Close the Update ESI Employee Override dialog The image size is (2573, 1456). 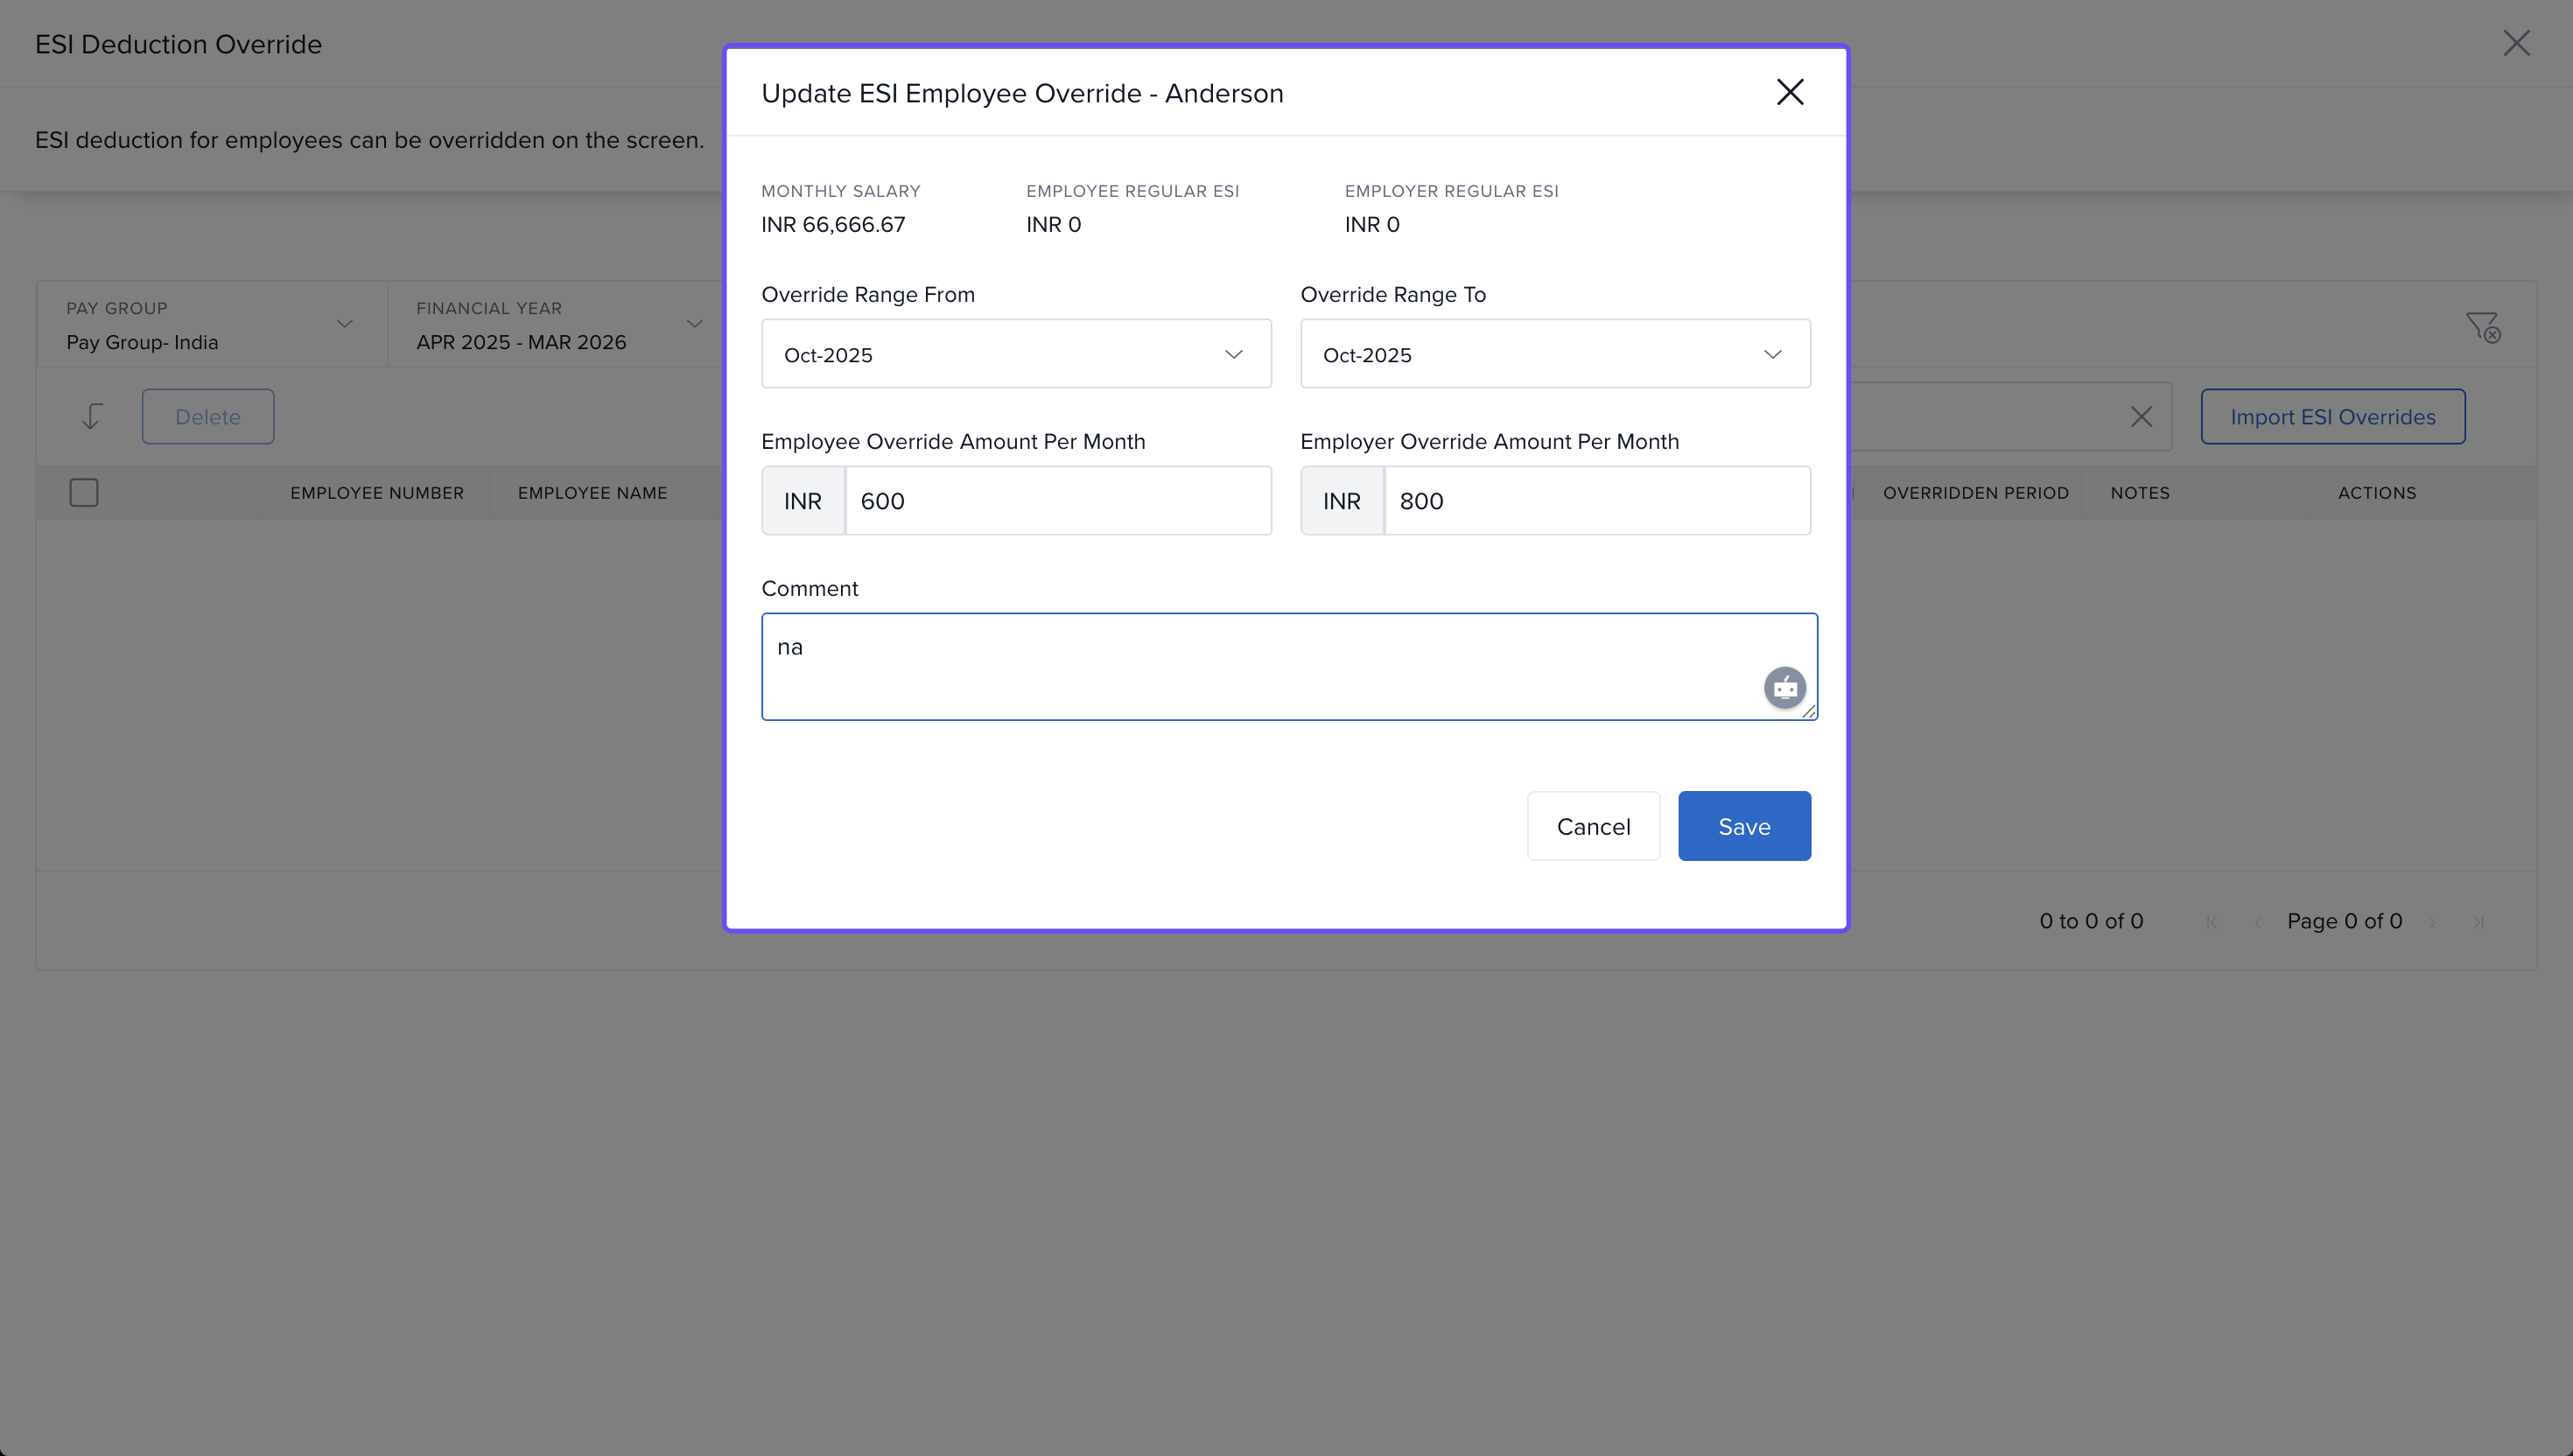(1789, 92)
